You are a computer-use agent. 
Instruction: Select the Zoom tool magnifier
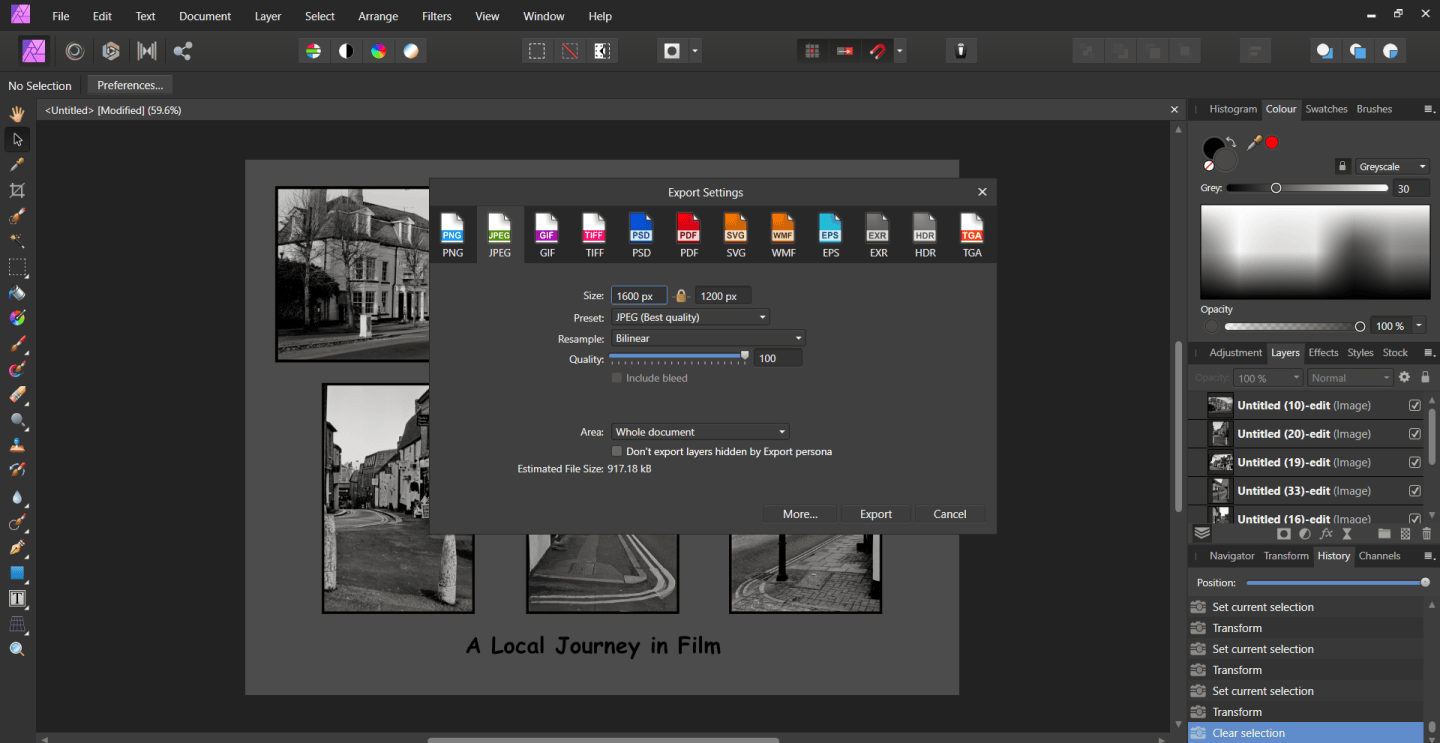[17, 649]
